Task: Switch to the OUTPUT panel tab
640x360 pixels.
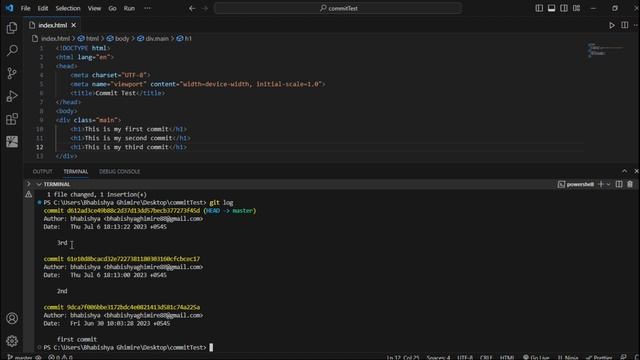Action: (x=42, y=171)
